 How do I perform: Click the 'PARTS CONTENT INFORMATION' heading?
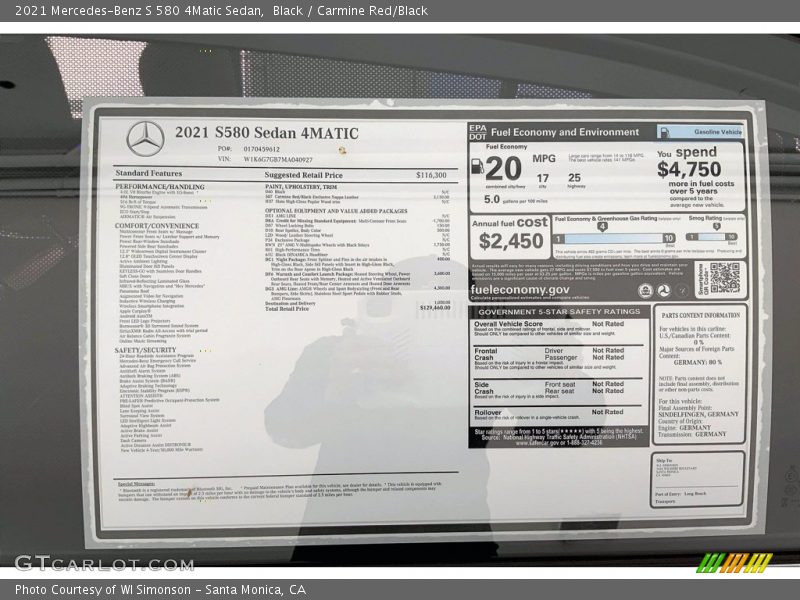[701, 315]
